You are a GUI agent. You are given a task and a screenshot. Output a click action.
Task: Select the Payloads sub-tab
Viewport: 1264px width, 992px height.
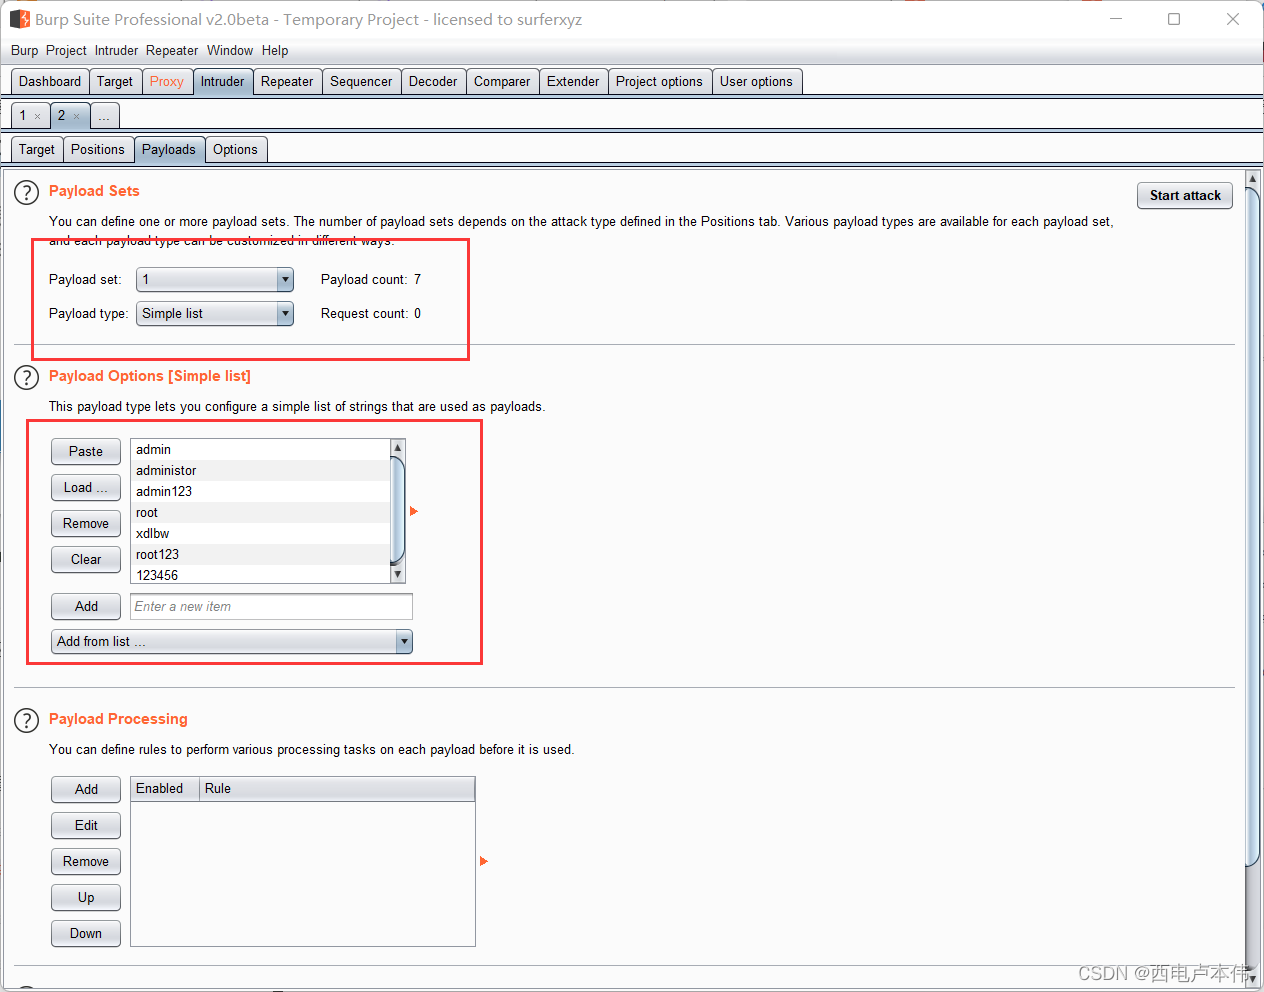click(x=169, y=150)
